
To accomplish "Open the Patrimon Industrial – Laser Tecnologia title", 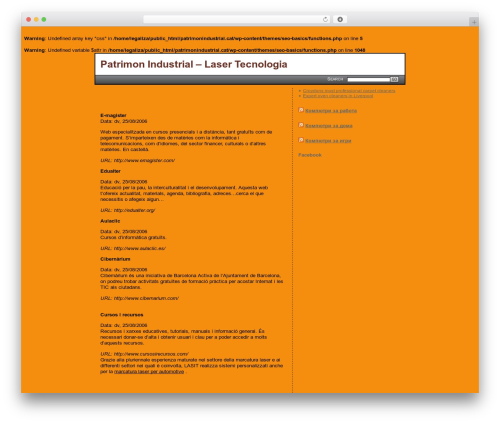I will coord(194,64).
